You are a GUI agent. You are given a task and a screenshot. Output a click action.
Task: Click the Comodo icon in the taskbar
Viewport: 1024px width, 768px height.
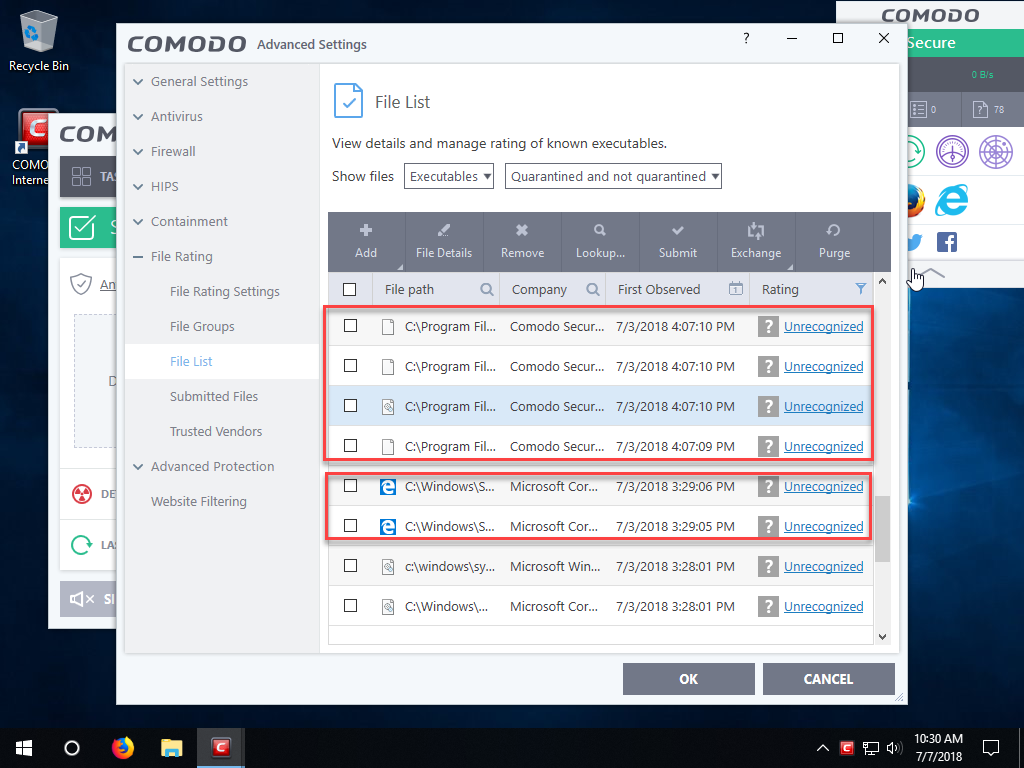221,748
